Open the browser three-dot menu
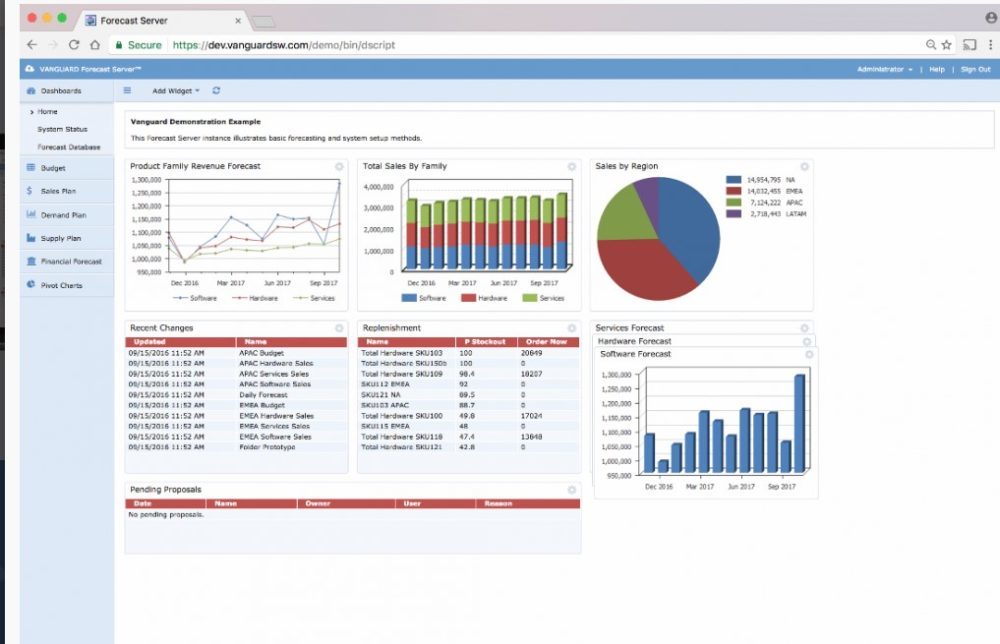This screenshot has height=644, width=1000. pos(990,45)
